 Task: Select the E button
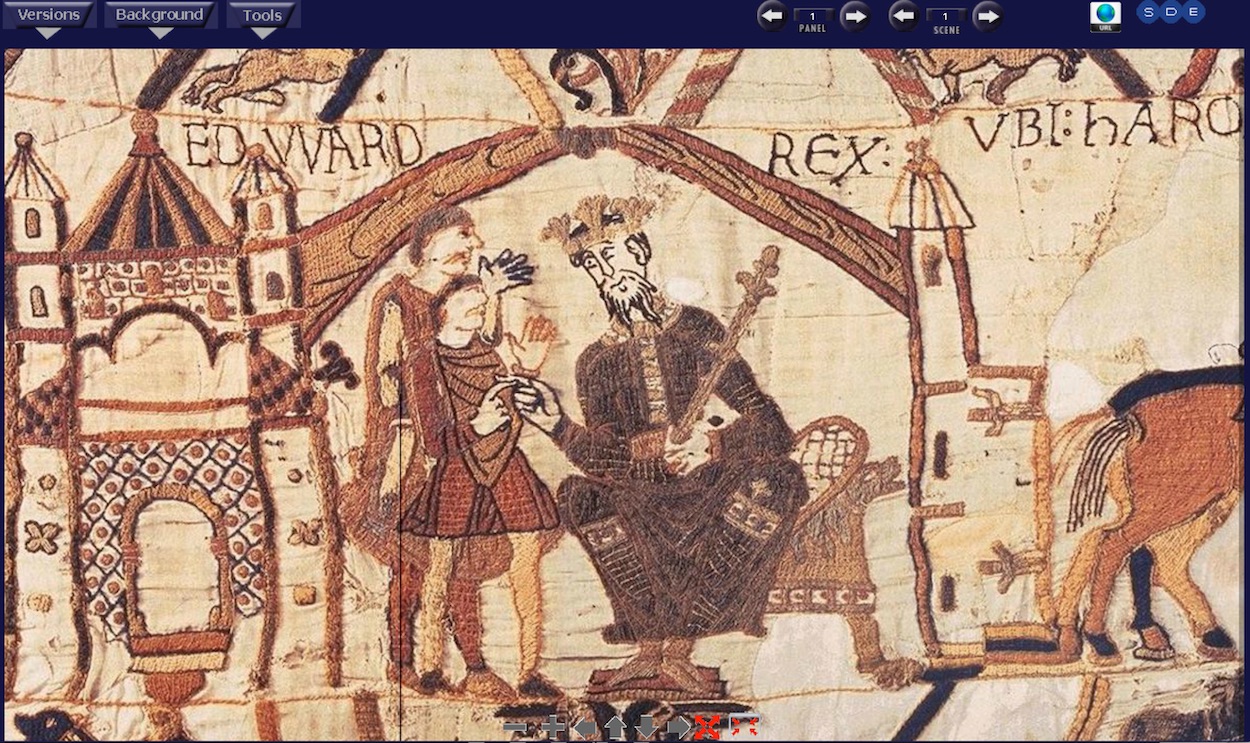tap(1193, 12)
